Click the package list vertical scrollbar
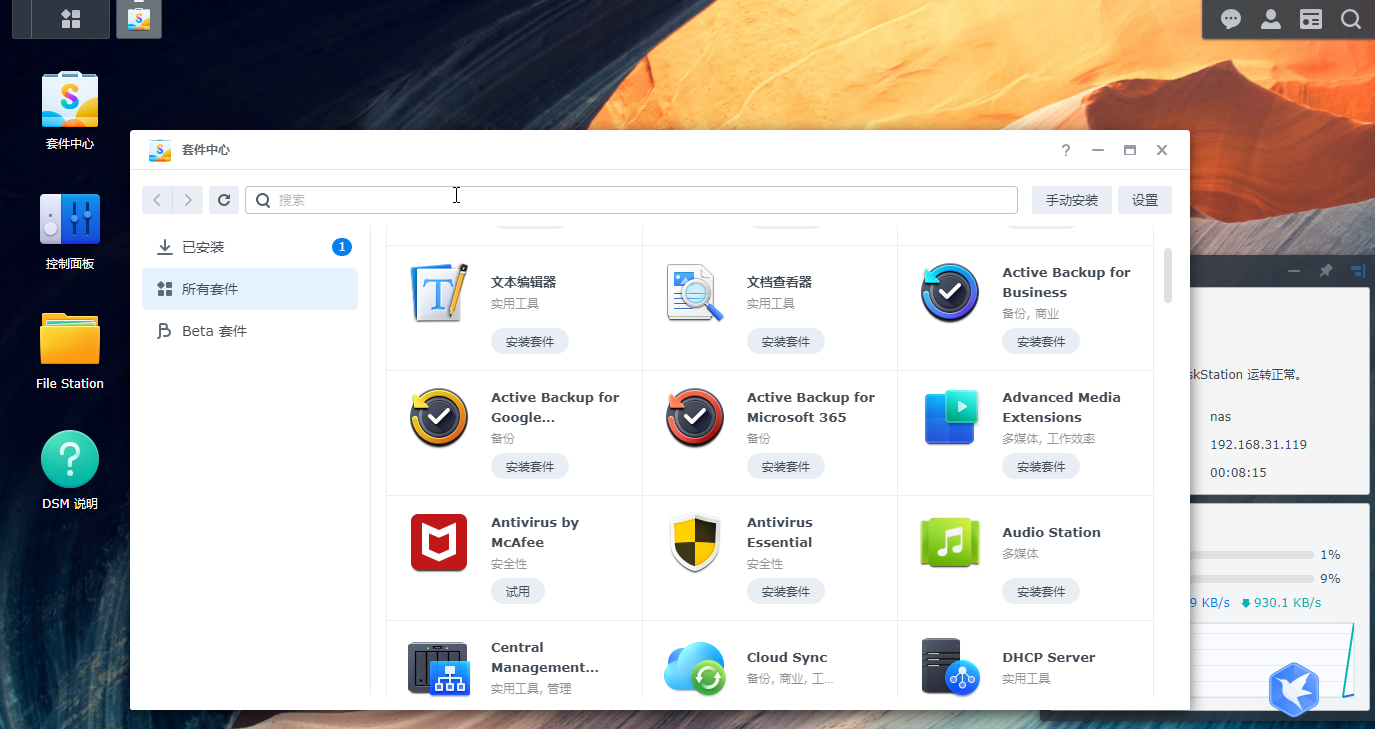The height and width of the screenshot is (729, 1375). (1168, 275)
